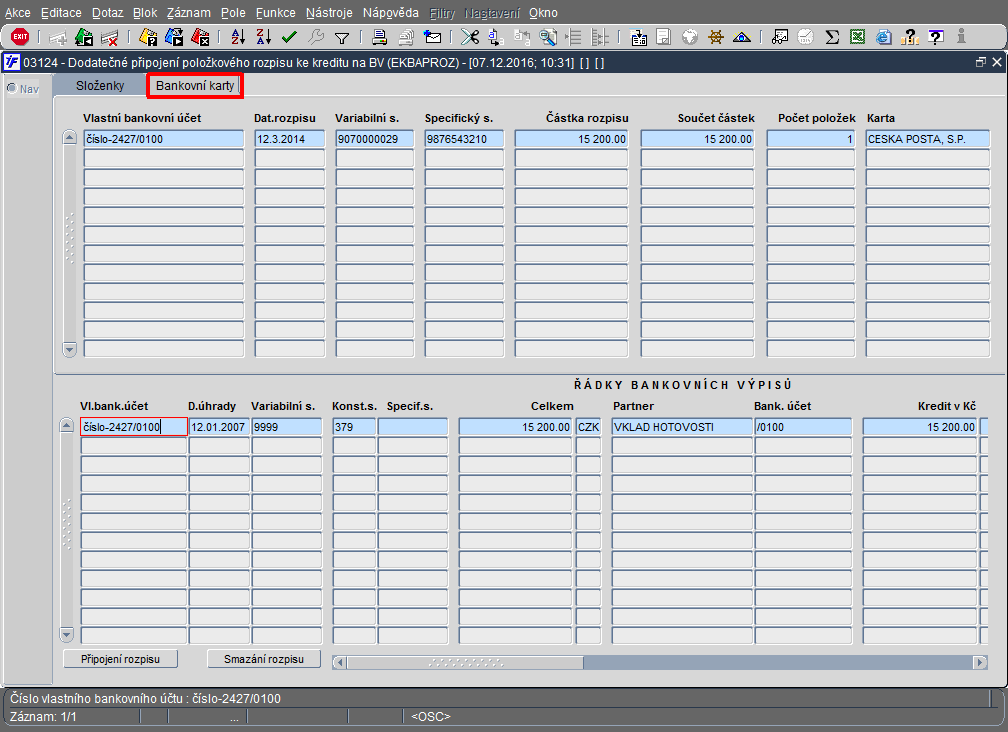Click the ship's wheel toolbar icon
Screen dimensions: 1008x732
click(x=716, y=37)
